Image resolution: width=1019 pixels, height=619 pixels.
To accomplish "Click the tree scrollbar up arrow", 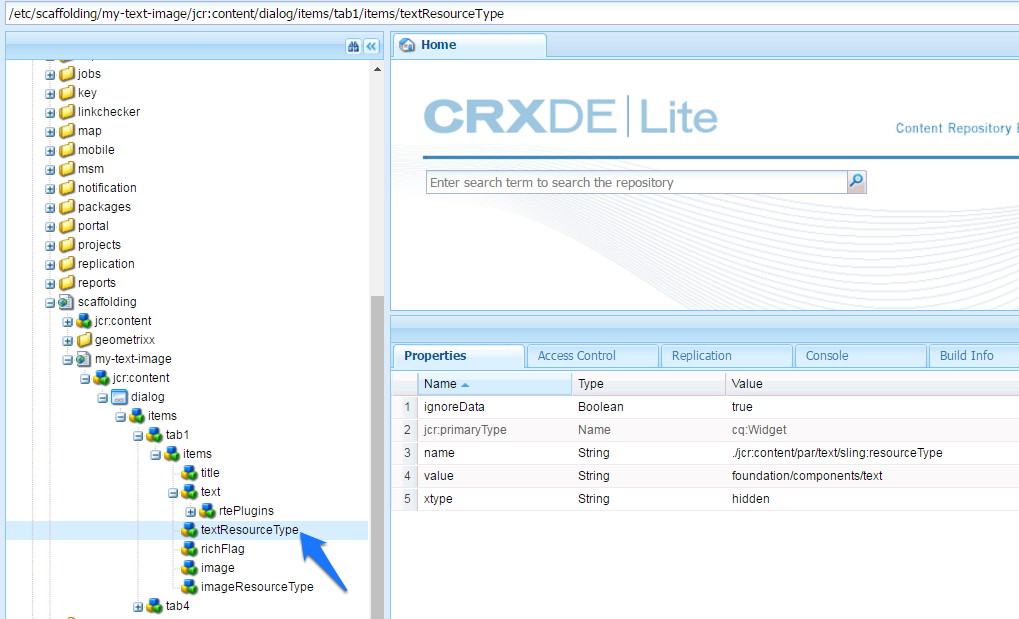I will pos(377,69).
